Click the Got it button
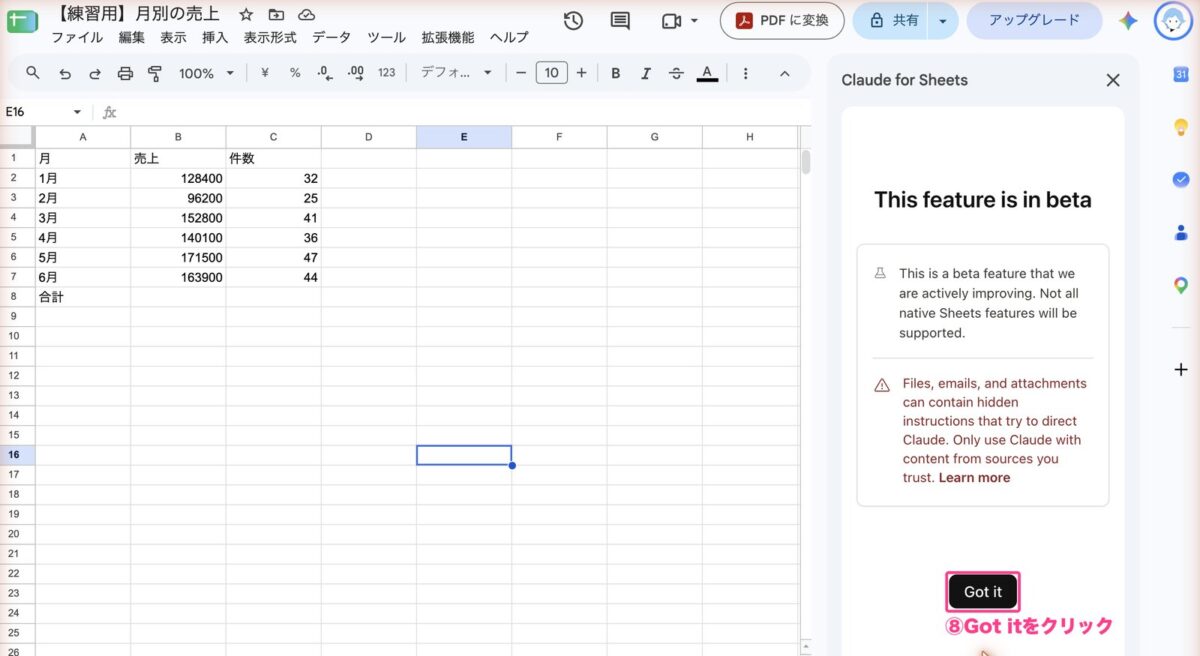The width and height of the screenshot is (1200, 656). pos(983,592)
